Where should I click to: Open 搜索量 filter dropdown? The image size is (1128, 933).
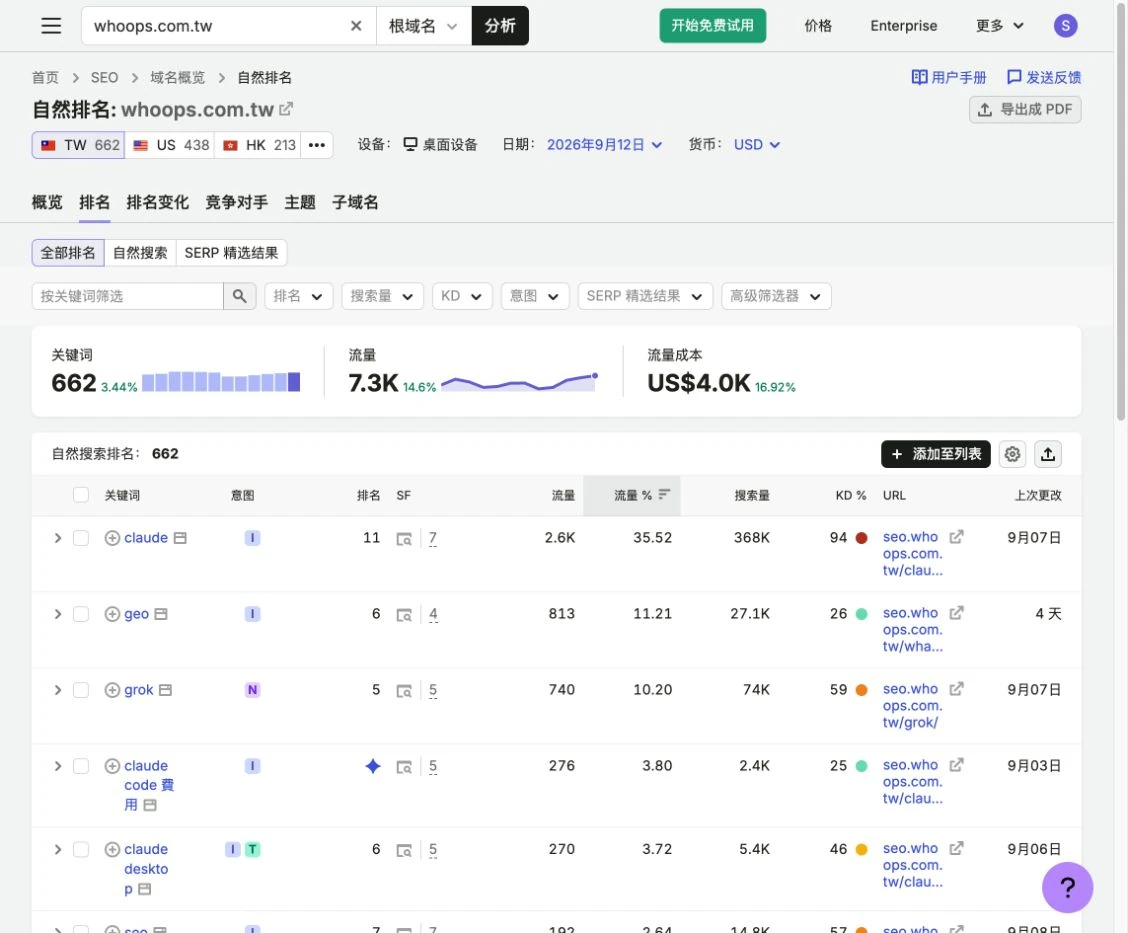382,296
